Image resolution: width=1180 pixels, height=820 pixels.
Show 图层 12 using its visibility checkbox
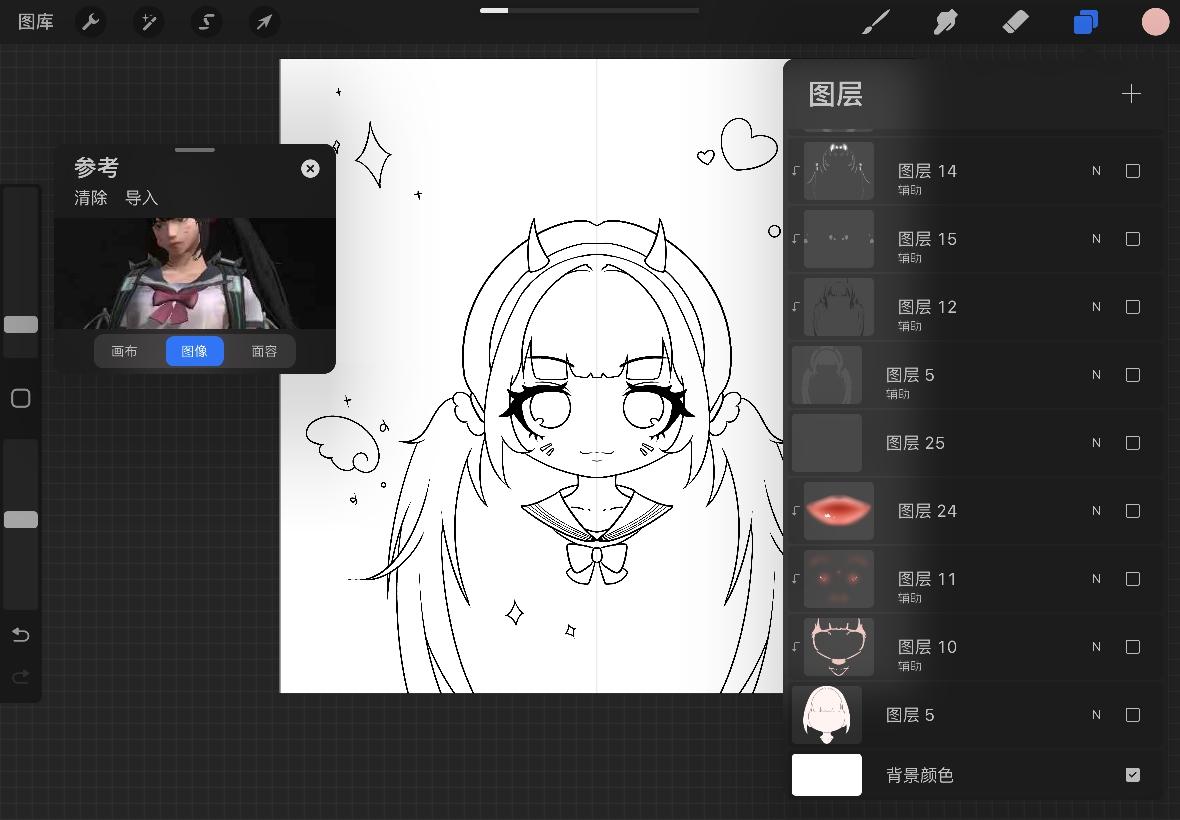(1133, 307)
